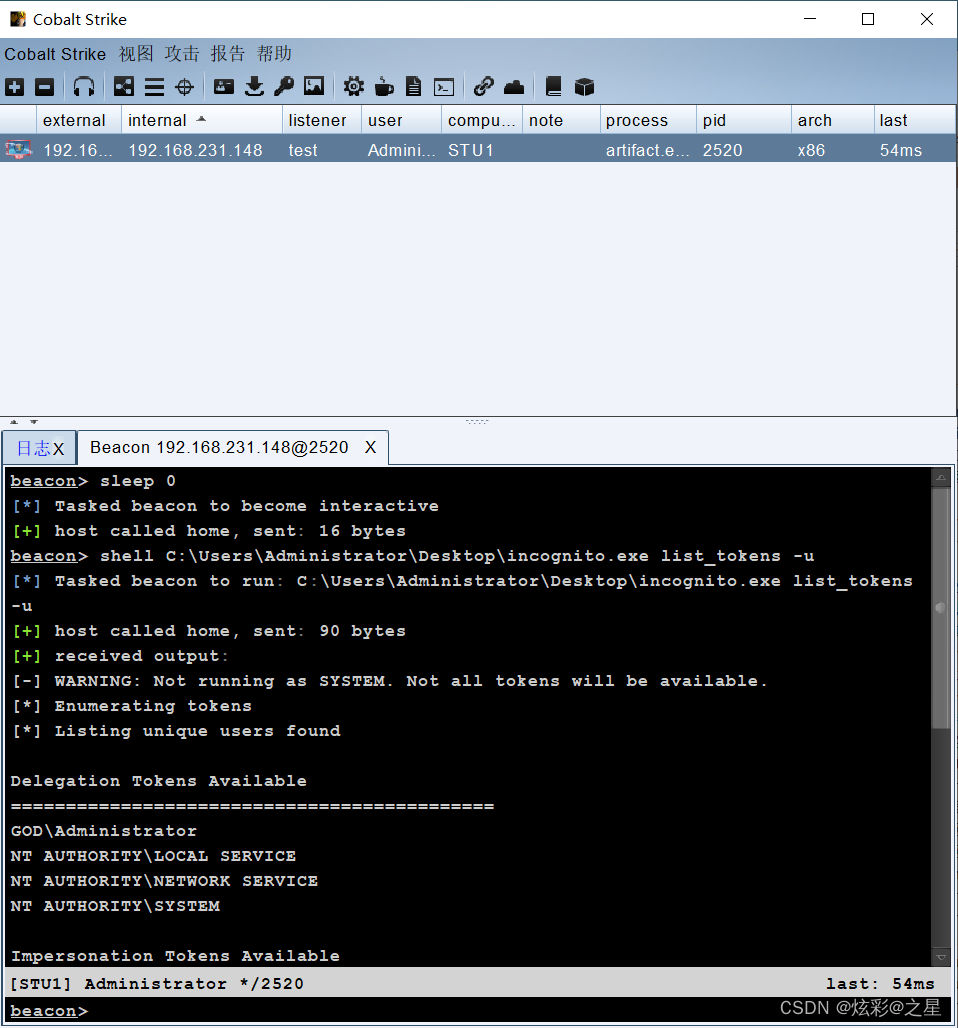The image size is (958, 1028).
Task: Sort by pid column header
Action: point(744,121)
